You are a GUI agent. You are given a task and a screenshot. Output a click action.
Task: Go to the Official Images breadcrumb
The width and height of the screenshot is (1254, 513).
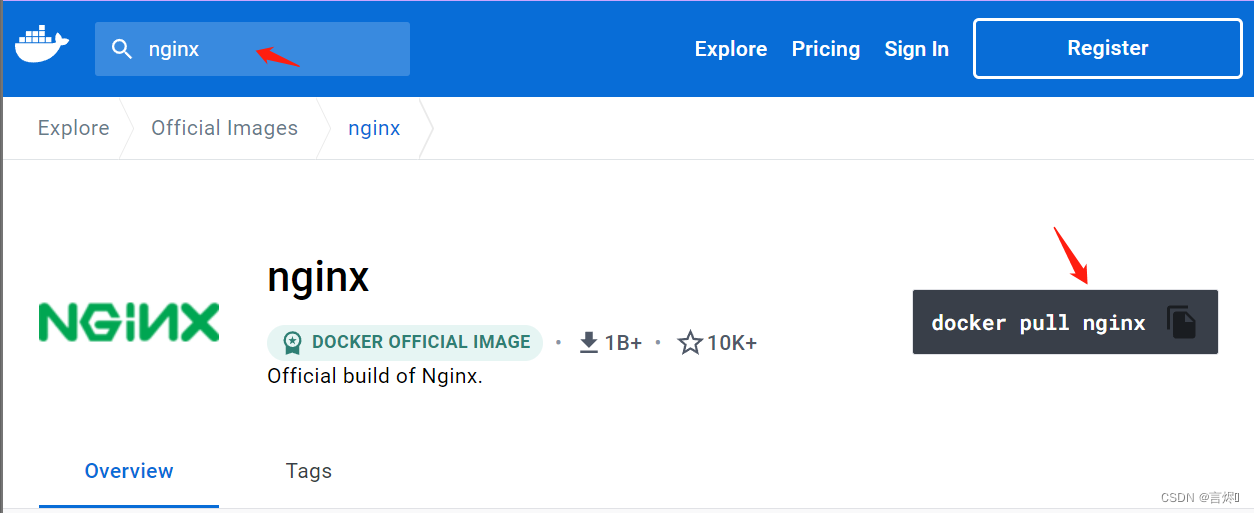coord(224,128)
